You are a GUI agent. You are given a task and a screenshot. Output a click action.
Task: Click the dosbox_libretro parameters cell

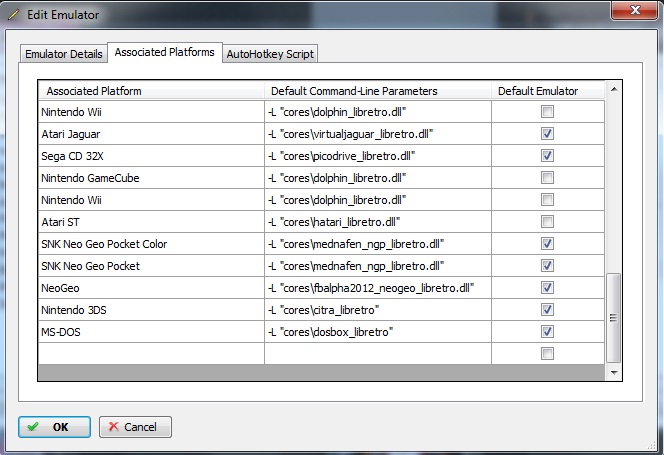point(378,332)
